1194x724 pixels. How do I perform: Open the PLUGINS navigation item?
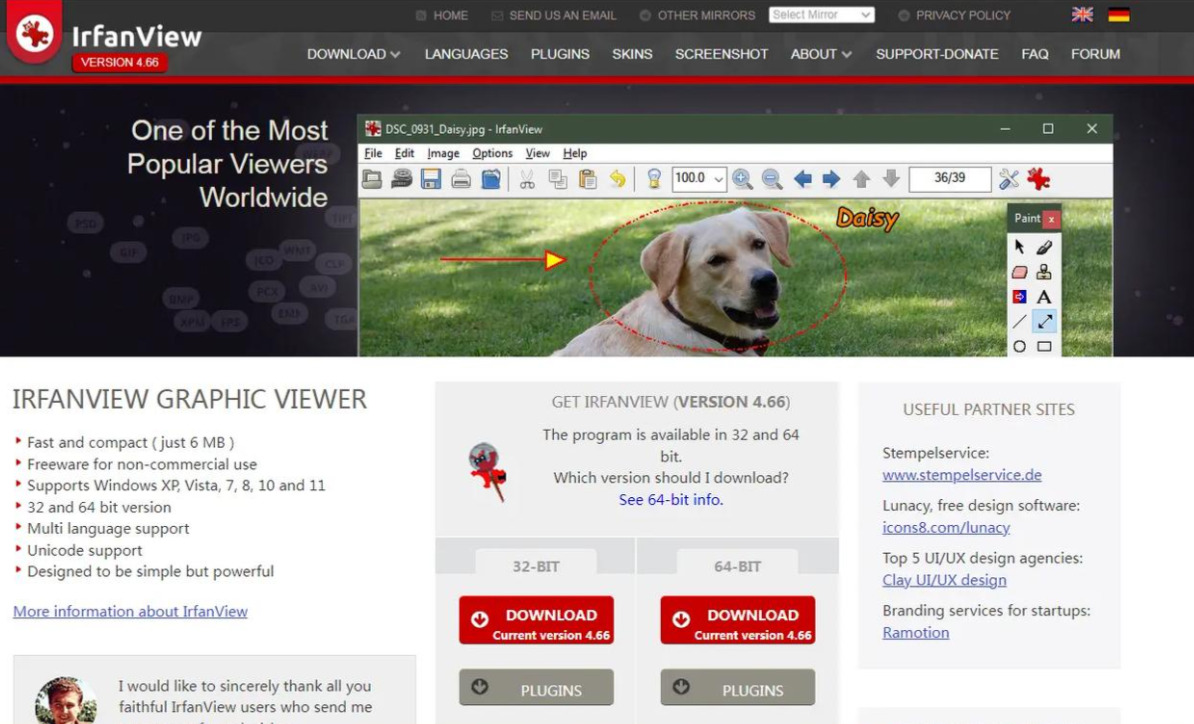click(x=560, y=54)
